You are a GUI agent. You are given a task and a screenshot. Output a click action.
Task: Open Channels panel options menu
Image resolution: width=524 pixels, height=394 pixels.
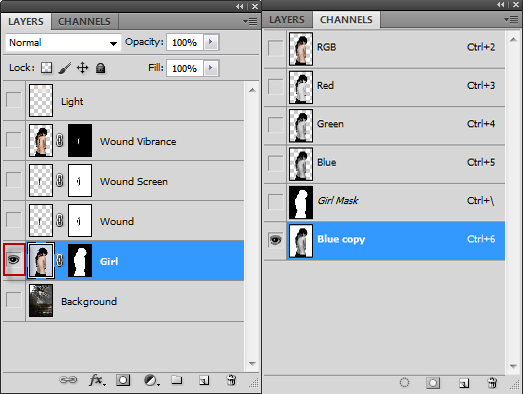(x=511, y=20)
